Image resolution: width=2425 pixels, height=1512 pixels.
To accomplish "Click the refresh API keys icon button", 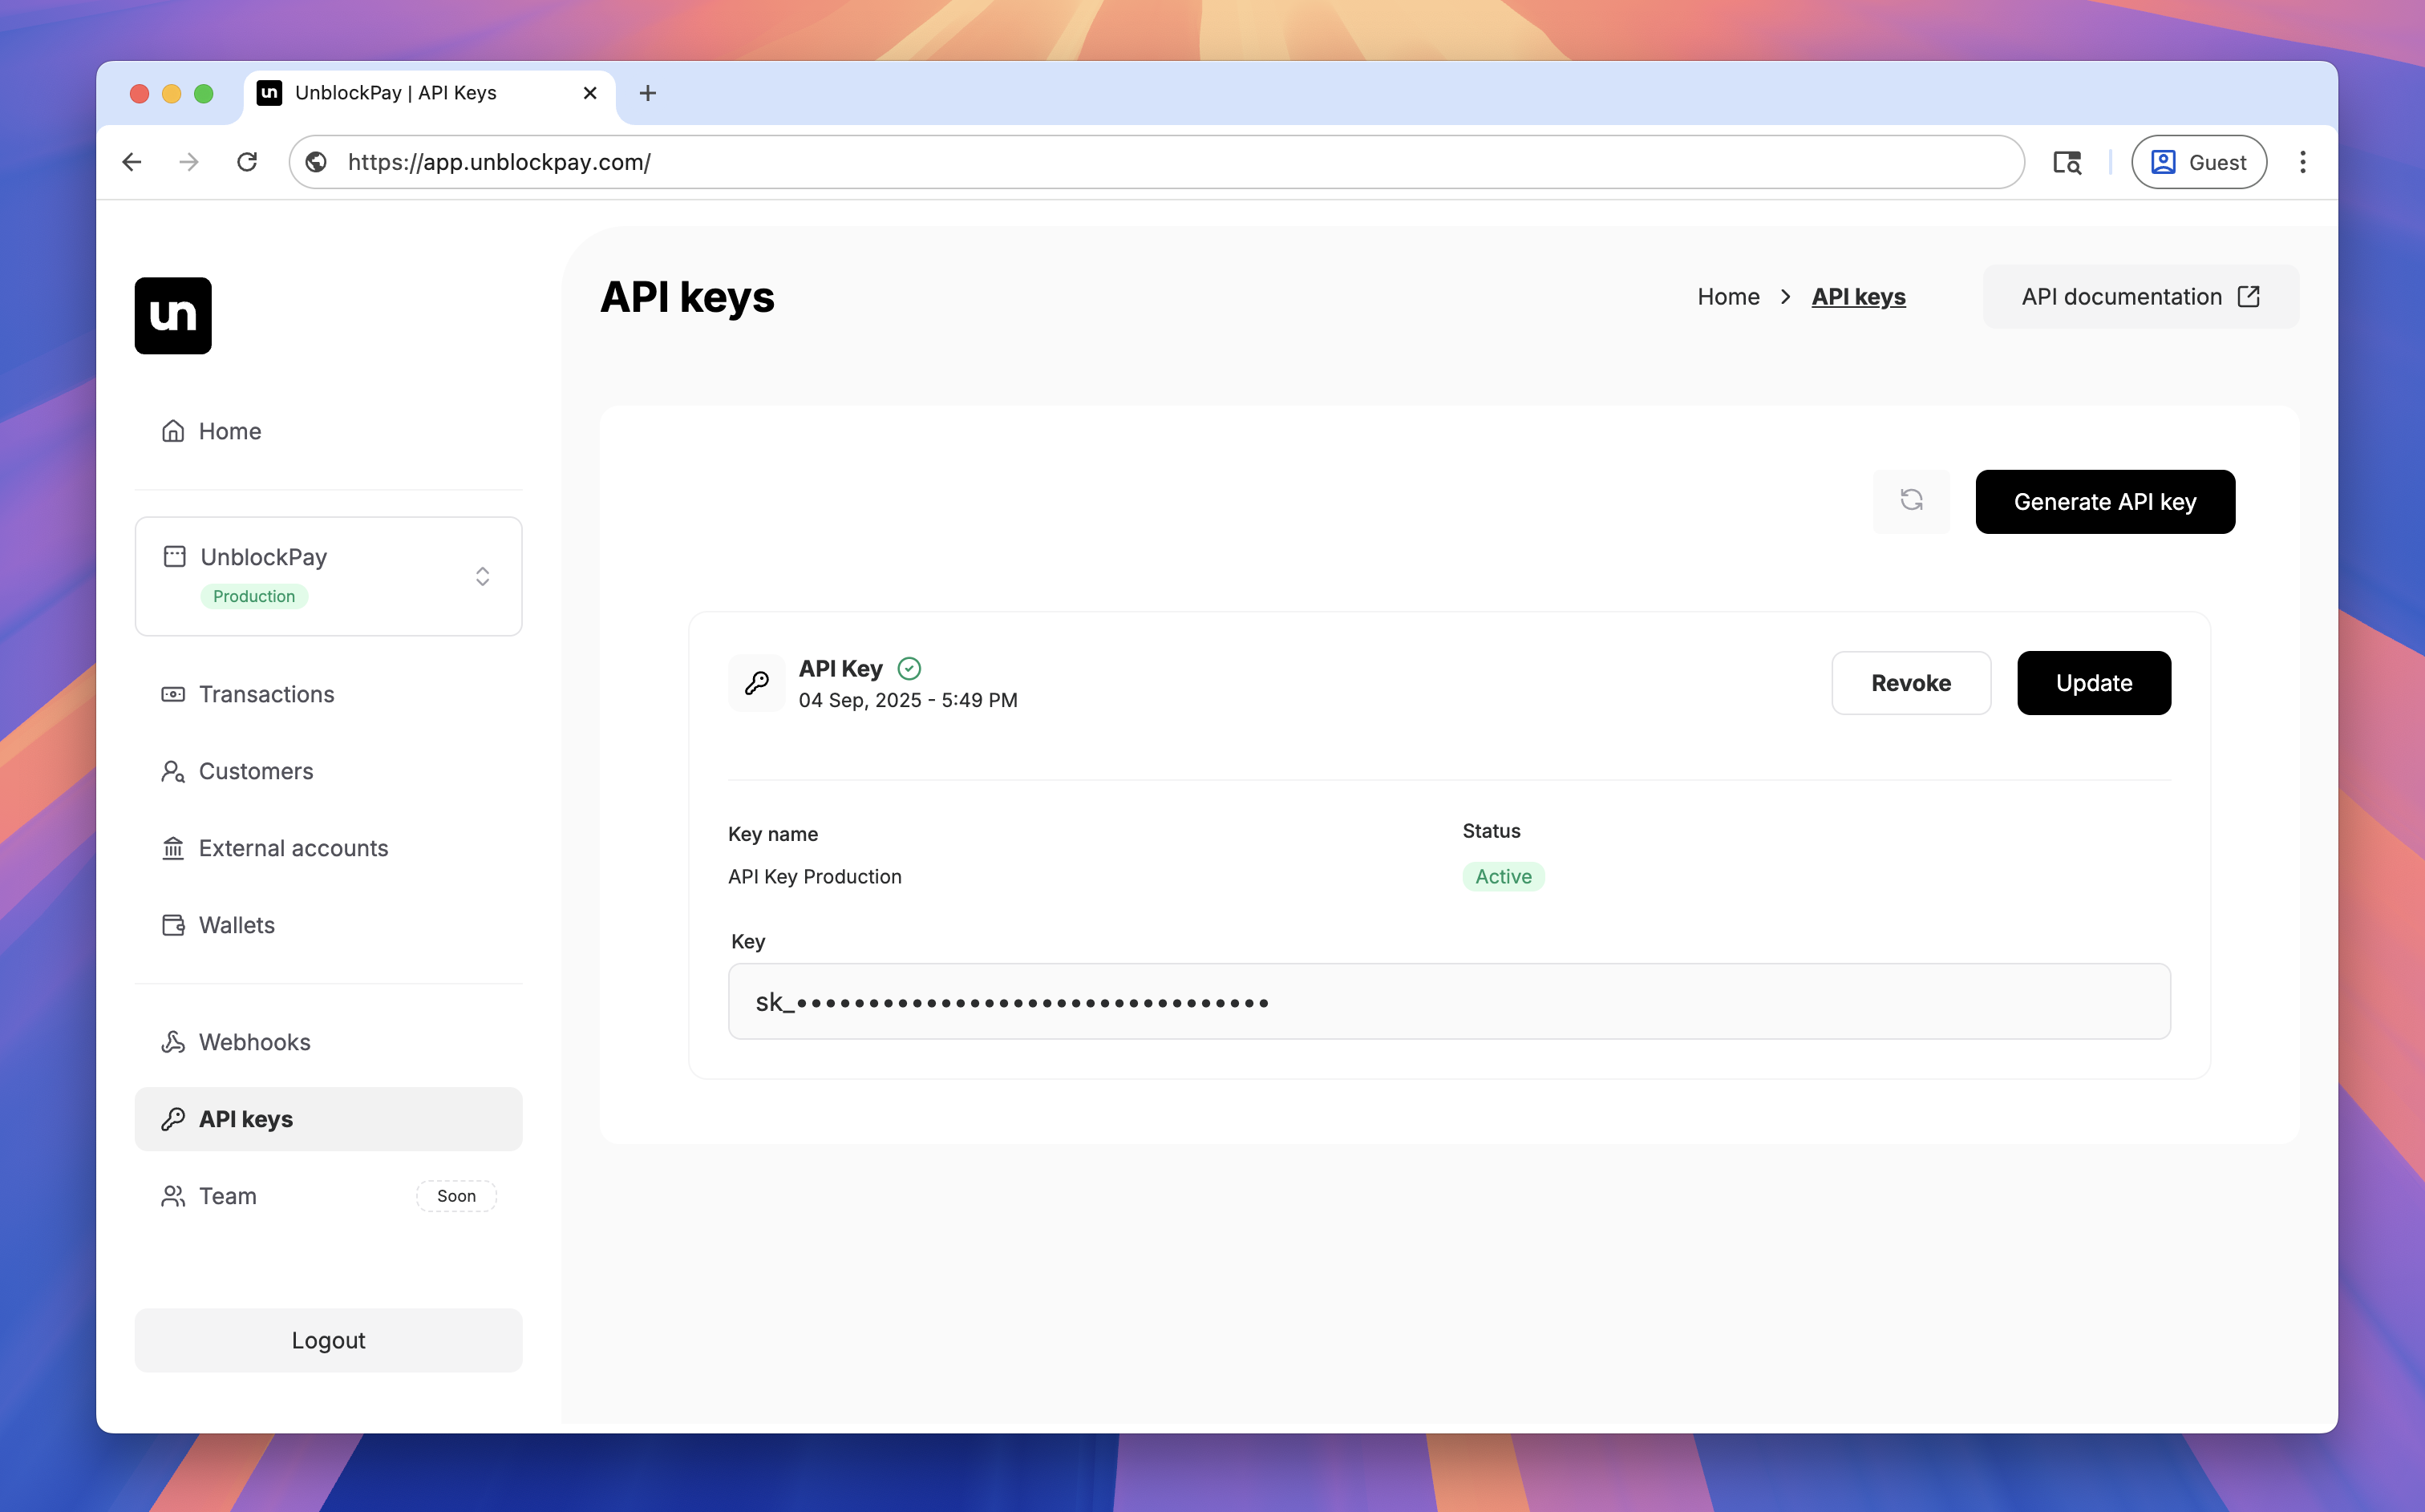I will 1911,501.
